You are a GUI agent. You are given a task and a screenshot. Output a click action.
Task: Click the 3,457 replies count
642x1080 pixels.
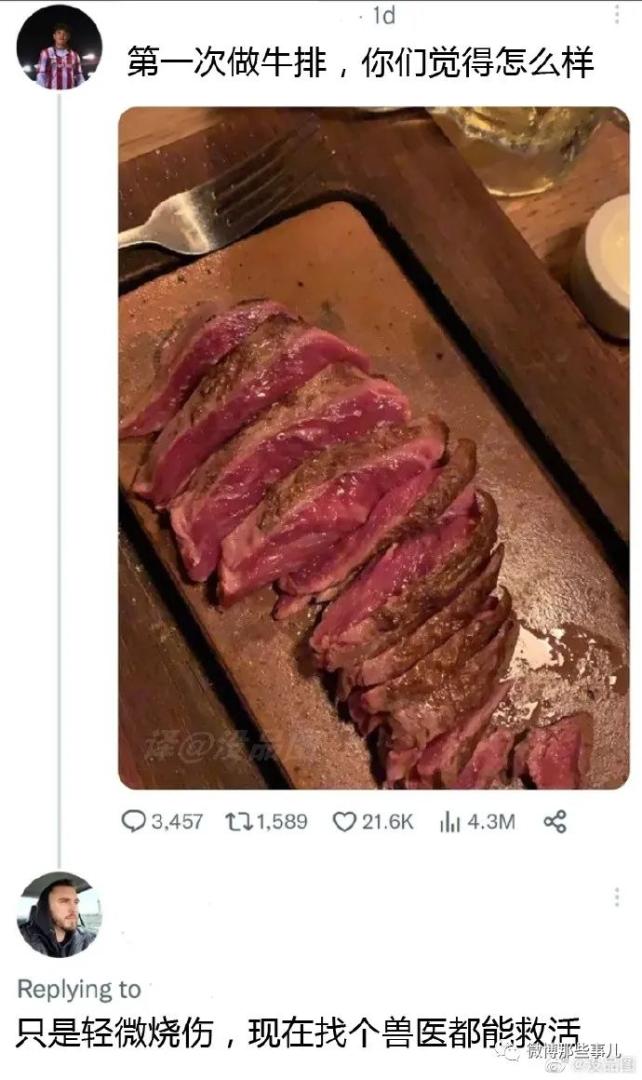point(177,821)
